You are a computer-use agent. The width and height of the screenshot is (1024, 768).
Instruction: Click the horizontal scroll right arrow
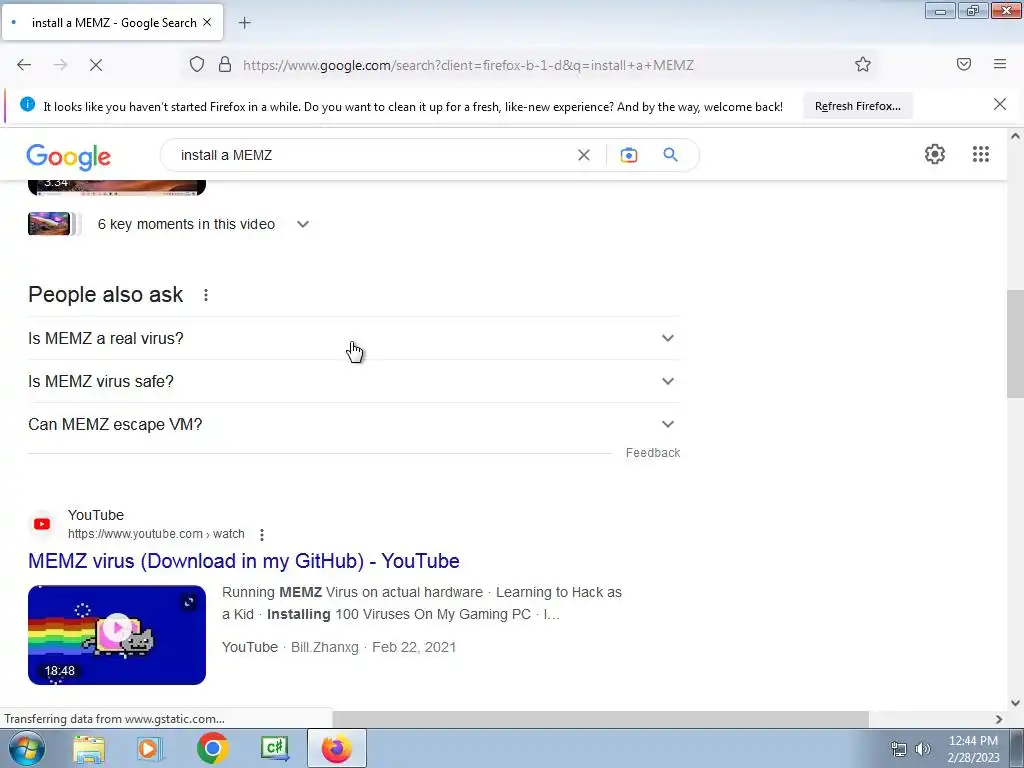click(999, 719)
